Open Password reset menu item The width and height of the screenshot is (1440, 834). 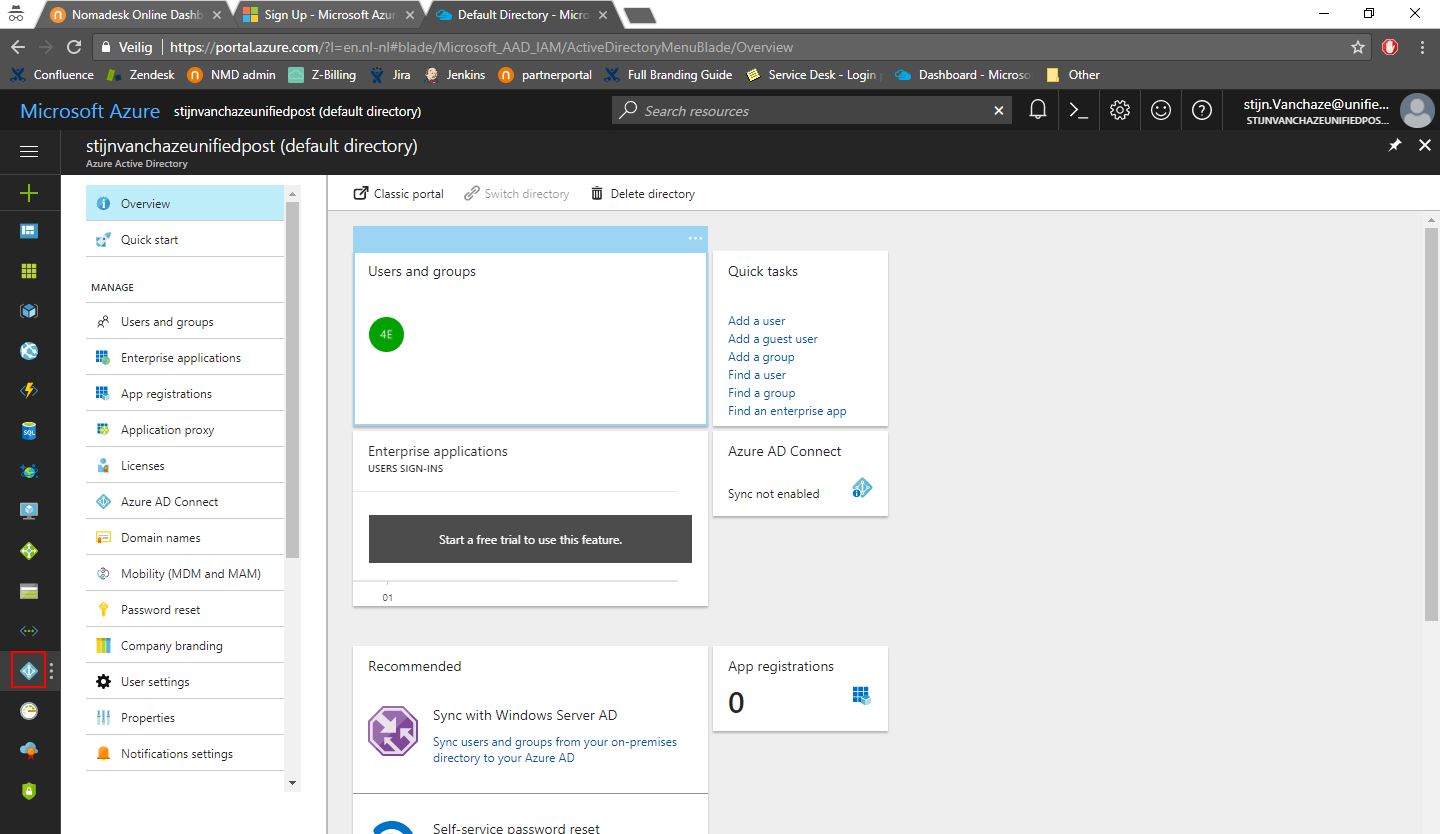point(185,609)
